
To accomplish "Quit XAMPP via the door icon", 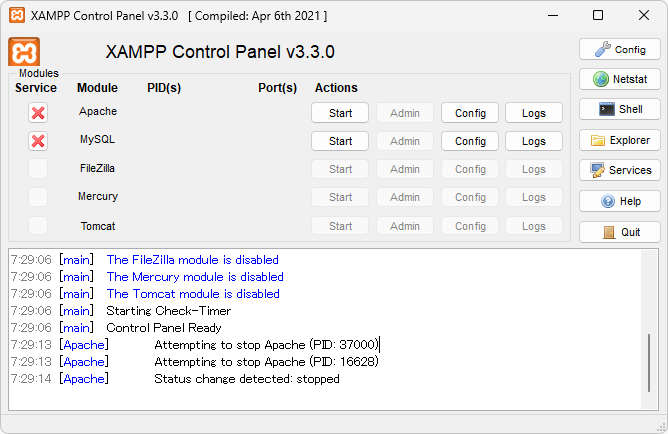I will coord(608,232).
